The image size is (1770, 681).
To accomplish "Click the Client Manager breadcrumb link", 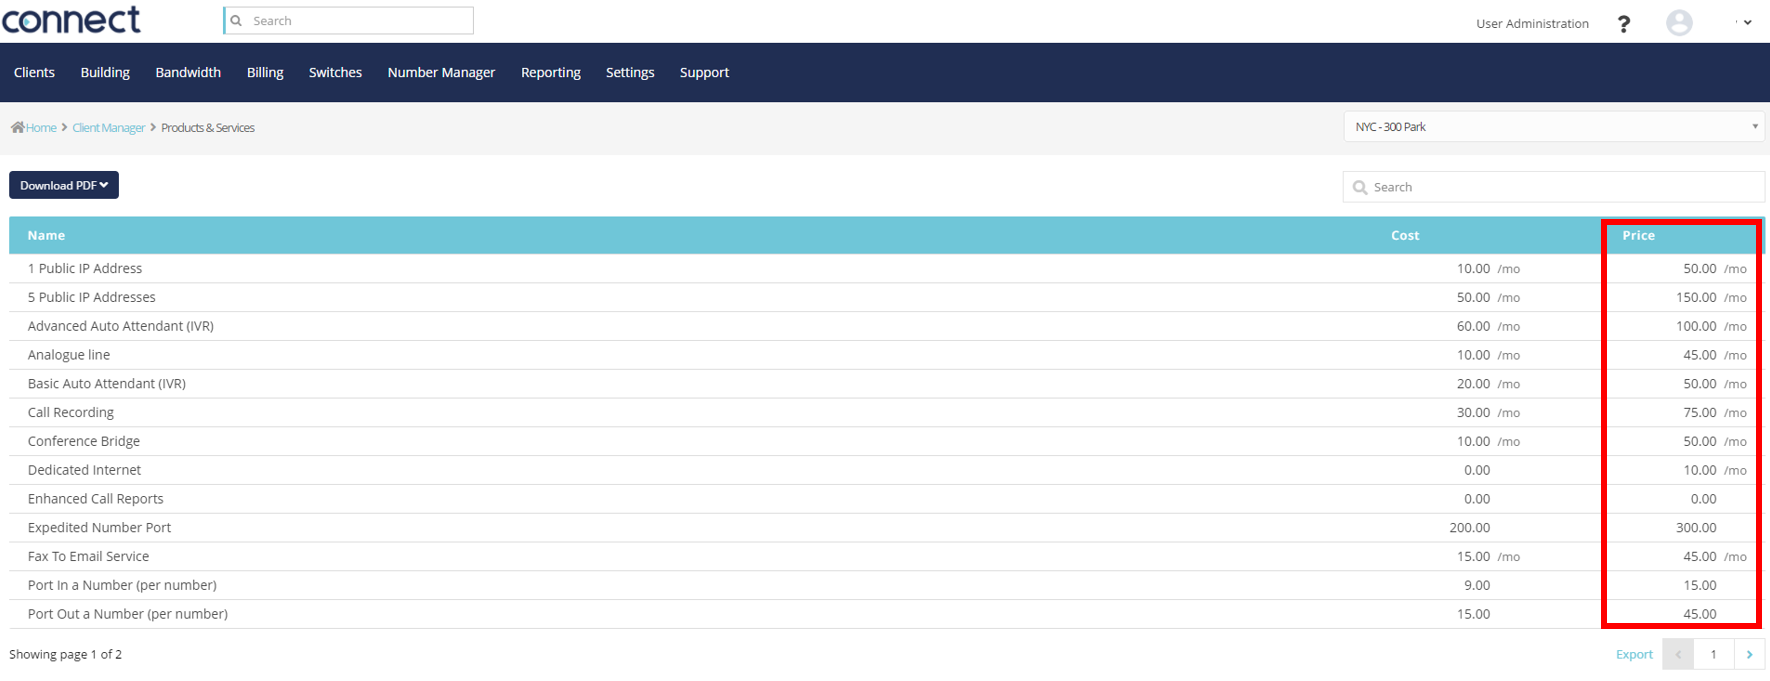I will tap(108, 128).
